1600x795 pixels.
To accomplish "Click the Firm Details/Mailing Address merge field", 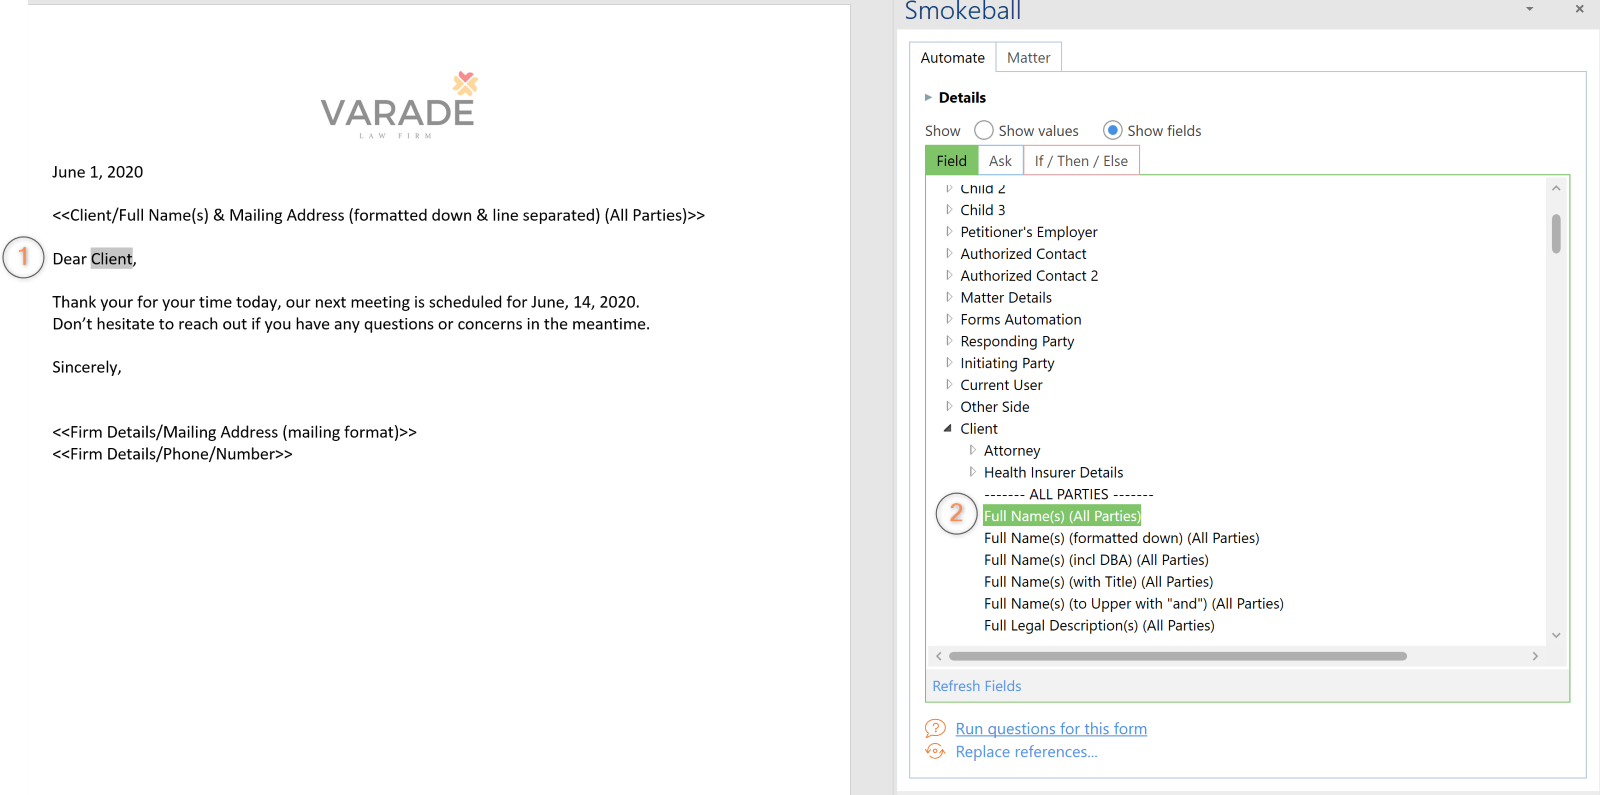I will 234,432.
